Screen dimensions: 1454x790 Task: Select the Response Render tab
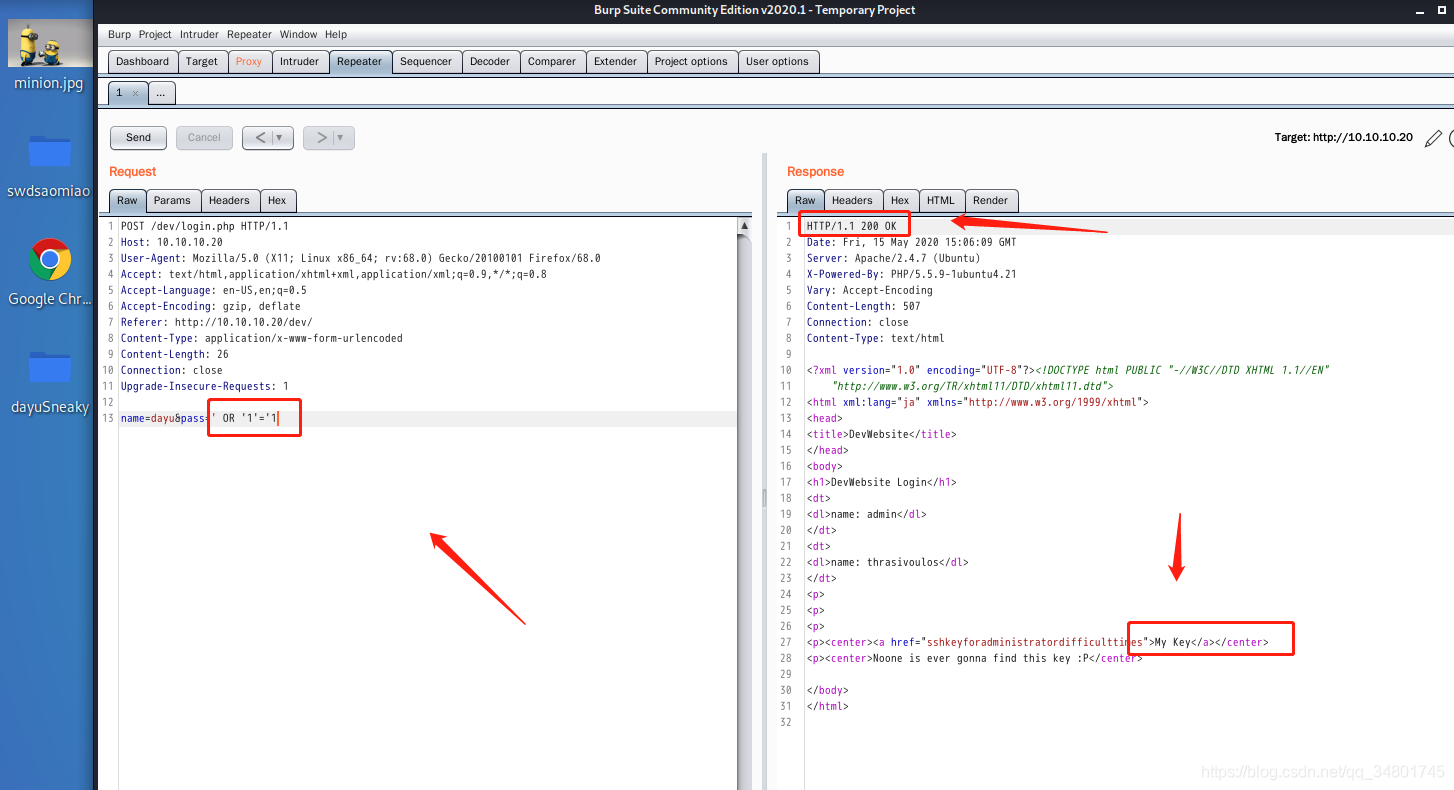click(990, 200)
